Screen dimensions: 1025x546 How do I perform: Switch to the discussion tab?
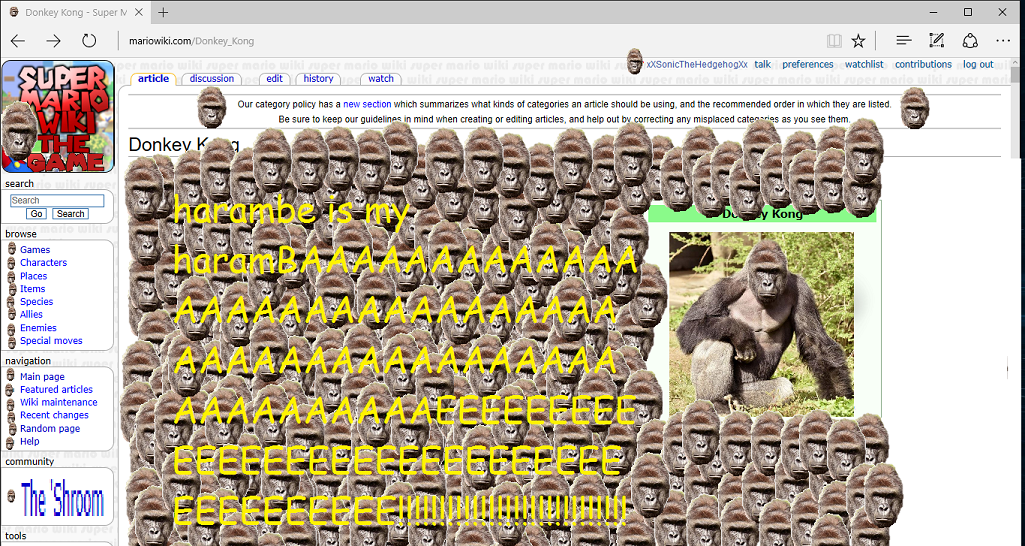coord(212,79)
